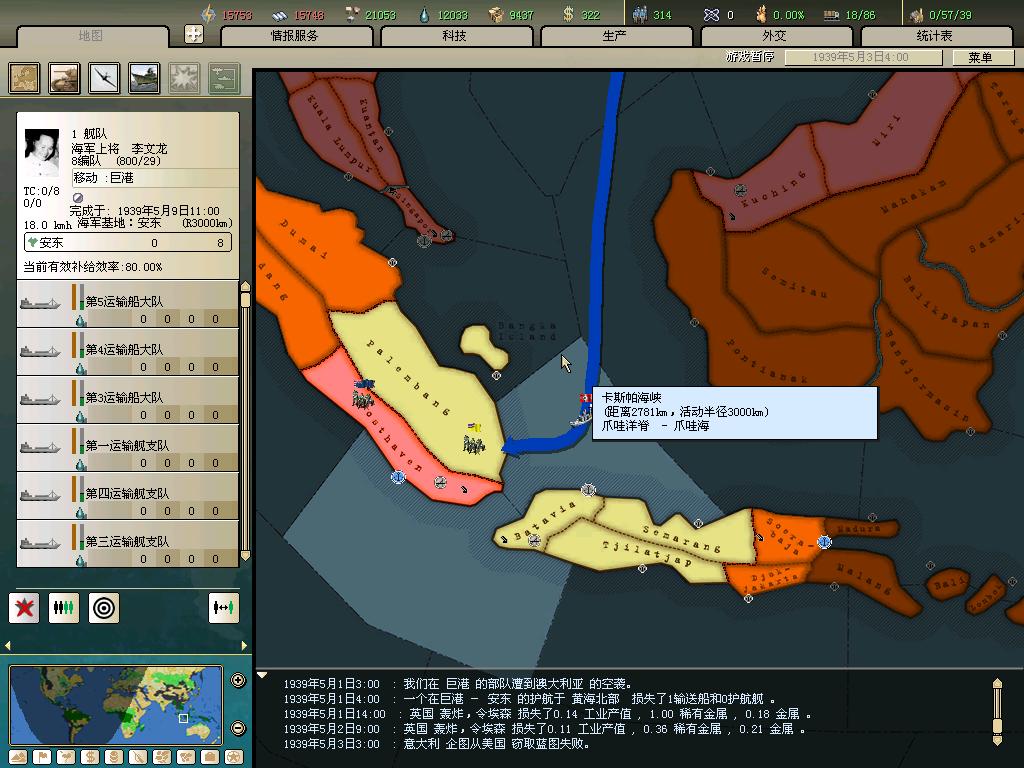
Task: Click the transport capacity truck icon
Action: [x=831, y=14]
